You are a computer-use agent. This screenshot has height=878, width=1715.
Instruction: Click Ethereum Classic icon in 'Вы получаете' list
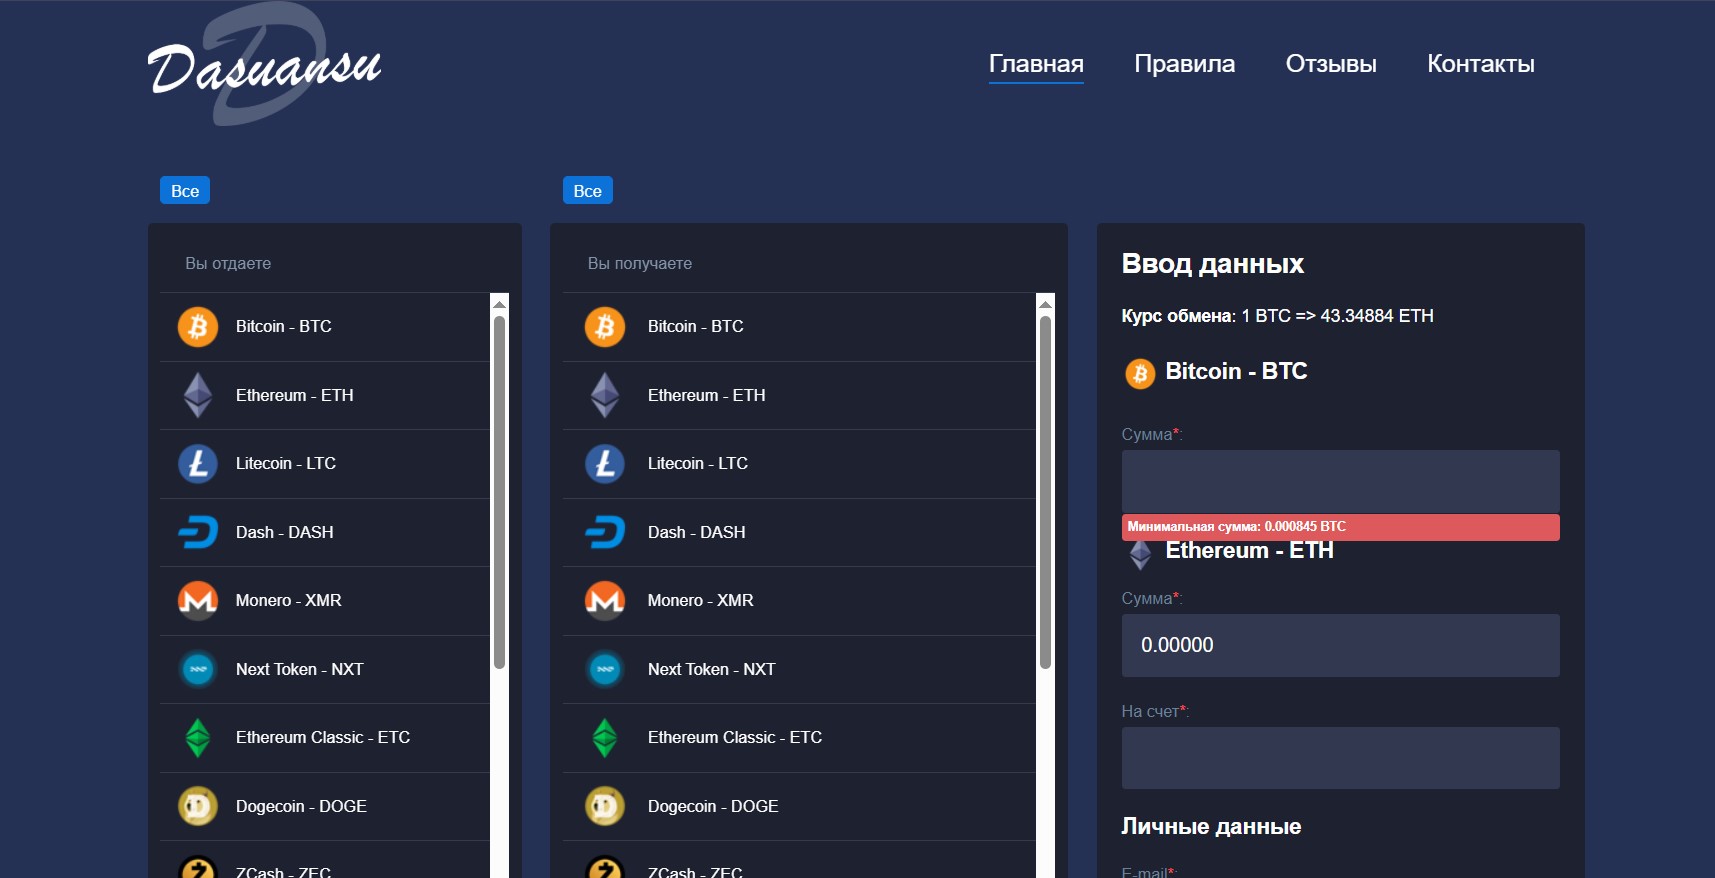click(605, 738)
